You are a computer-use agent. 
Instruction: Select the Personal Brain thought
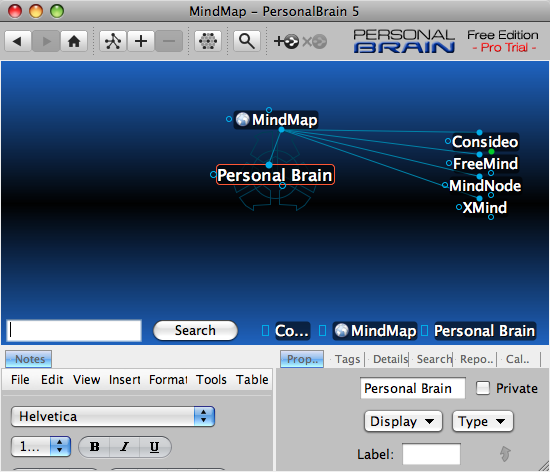pos(275,175)
